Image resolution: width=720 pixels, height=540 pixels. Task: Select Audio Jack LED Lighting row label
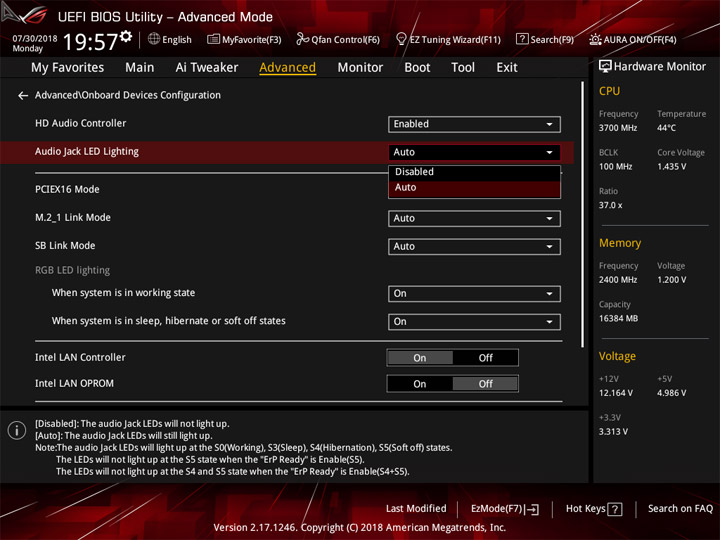click(x=87, y=152)
